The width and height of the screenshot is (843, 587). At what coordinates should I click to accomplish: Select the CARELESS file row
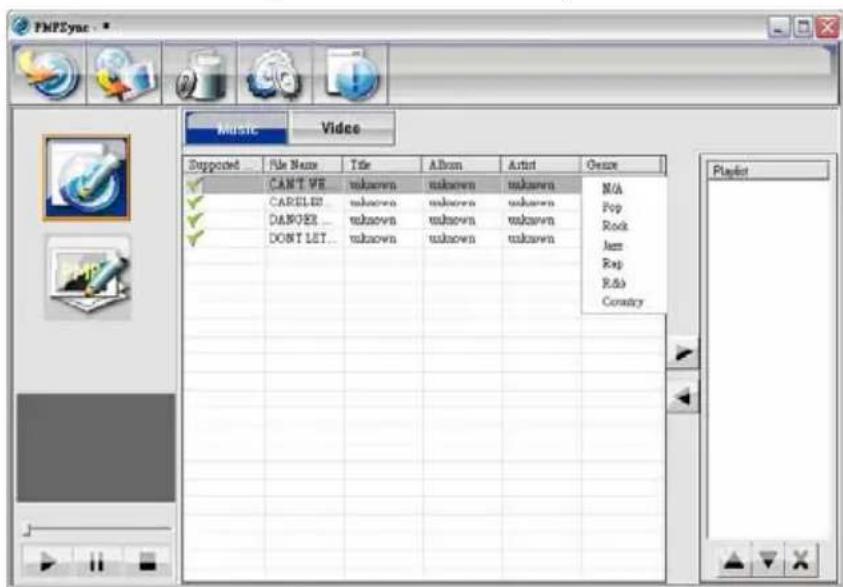pos(383,202)
